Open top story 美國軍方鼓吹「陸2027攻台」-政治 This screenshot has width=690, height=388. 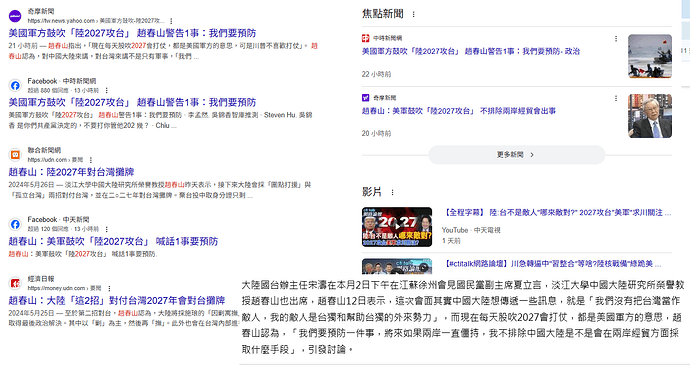click(x=471, y=51)
